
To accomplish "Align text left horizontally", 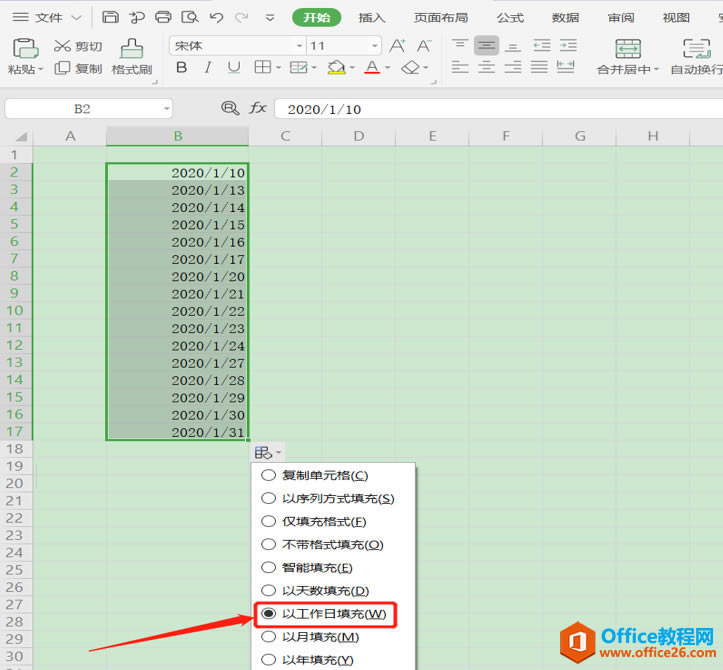I will pos(460,67).
